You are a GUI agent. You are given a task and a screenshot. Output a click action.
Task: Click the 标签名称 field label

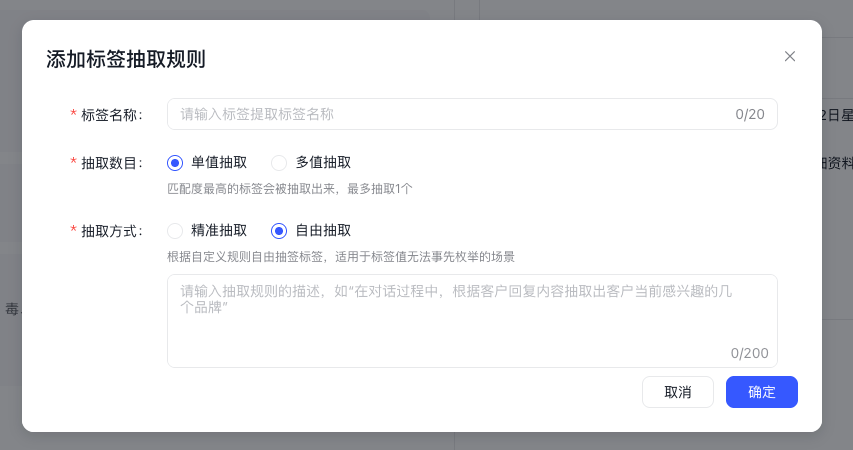111,114
